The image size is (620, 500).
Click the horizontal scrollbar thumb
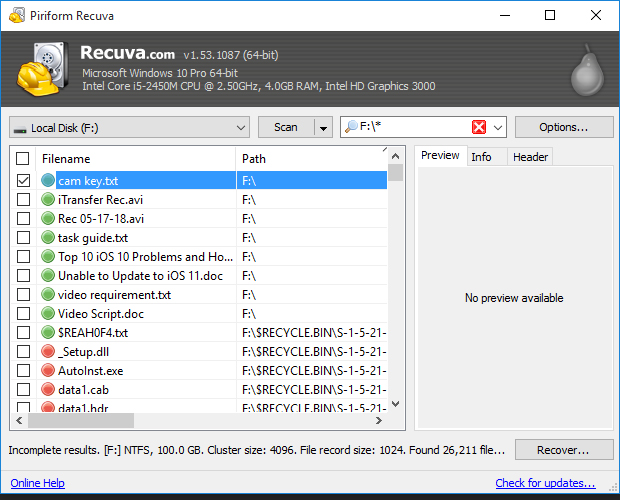pos(81,421)
